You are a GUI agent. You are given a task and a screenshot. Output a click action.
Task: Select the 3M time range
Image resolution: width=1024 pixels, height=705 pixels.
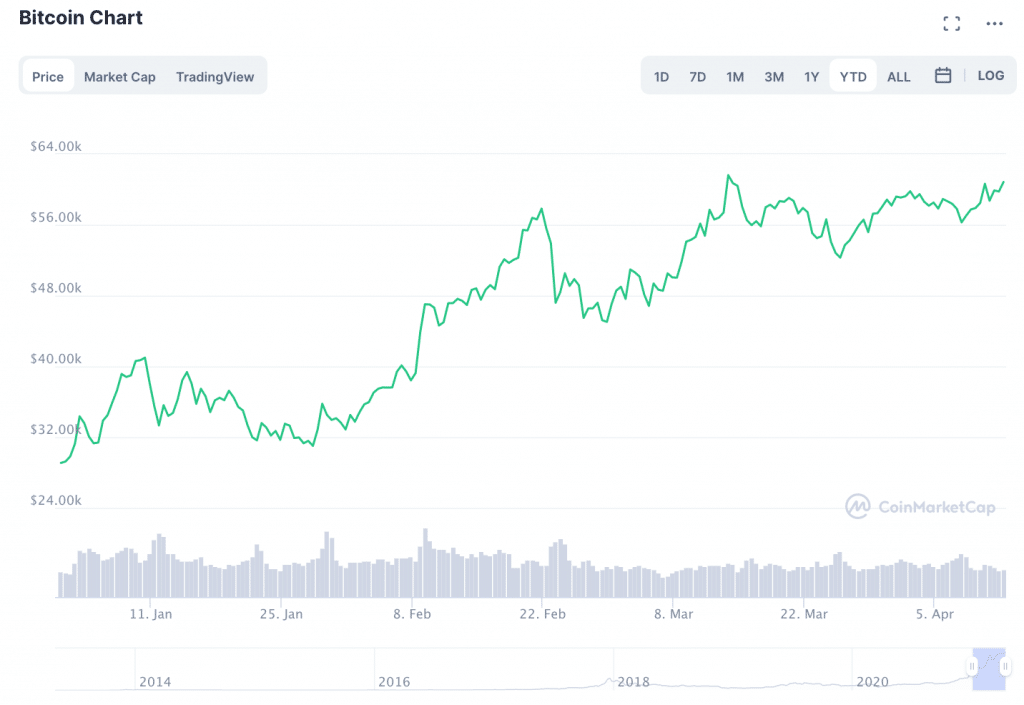(x=774, y=77)
